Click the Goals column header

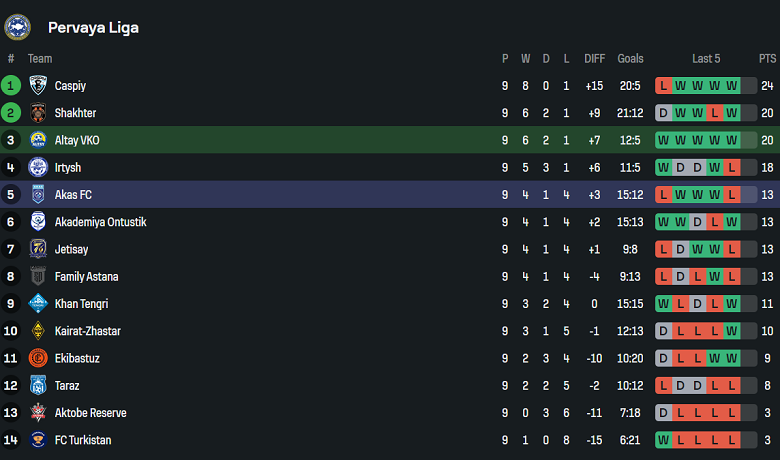630,59
